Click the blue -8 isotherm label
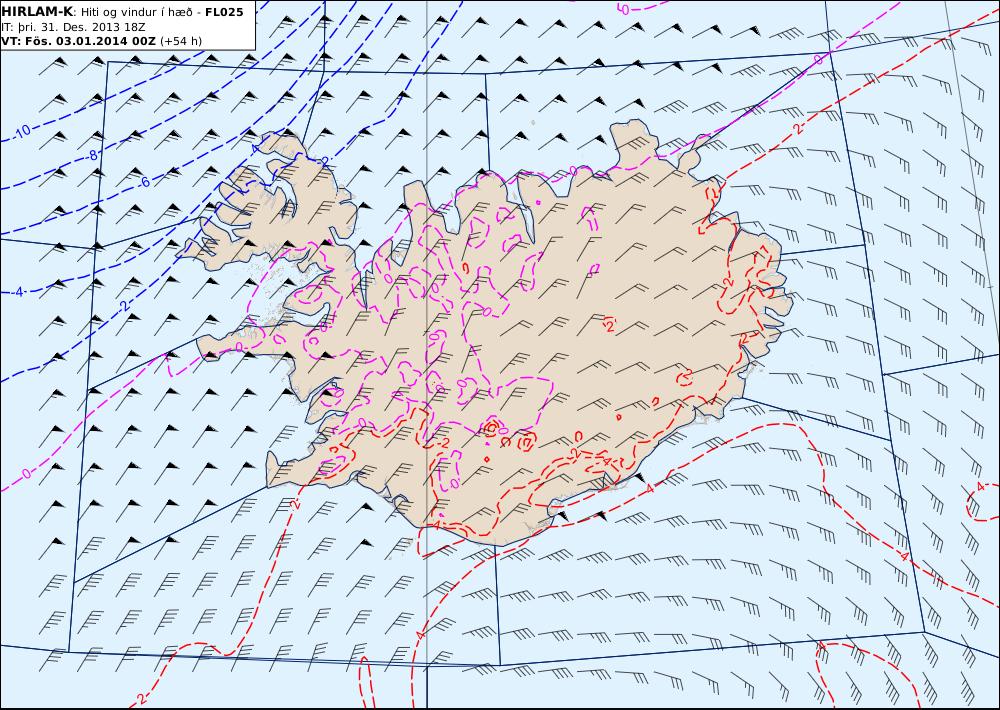This screenshot has height=710, width=1000. coord(93,155)
